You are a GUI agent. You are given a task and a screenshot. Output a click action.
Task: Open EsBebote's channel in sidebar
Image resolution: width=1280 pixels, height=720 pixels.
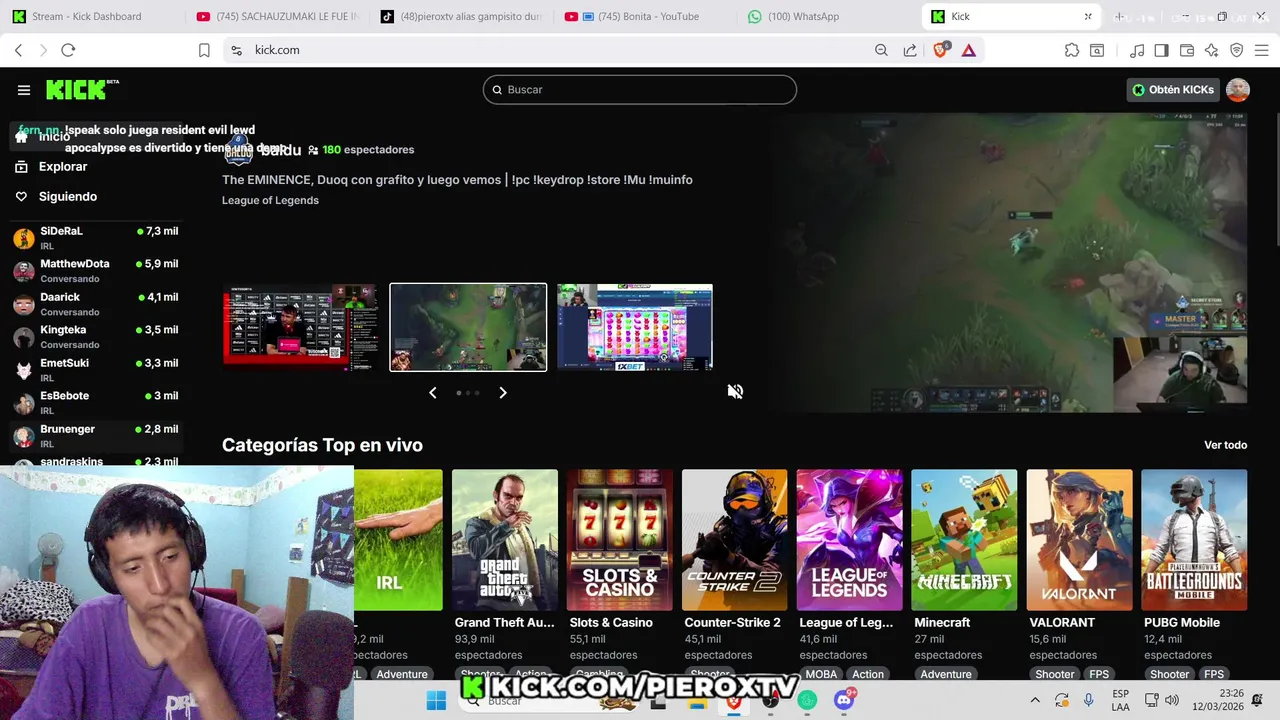click(x=95, y=403)
